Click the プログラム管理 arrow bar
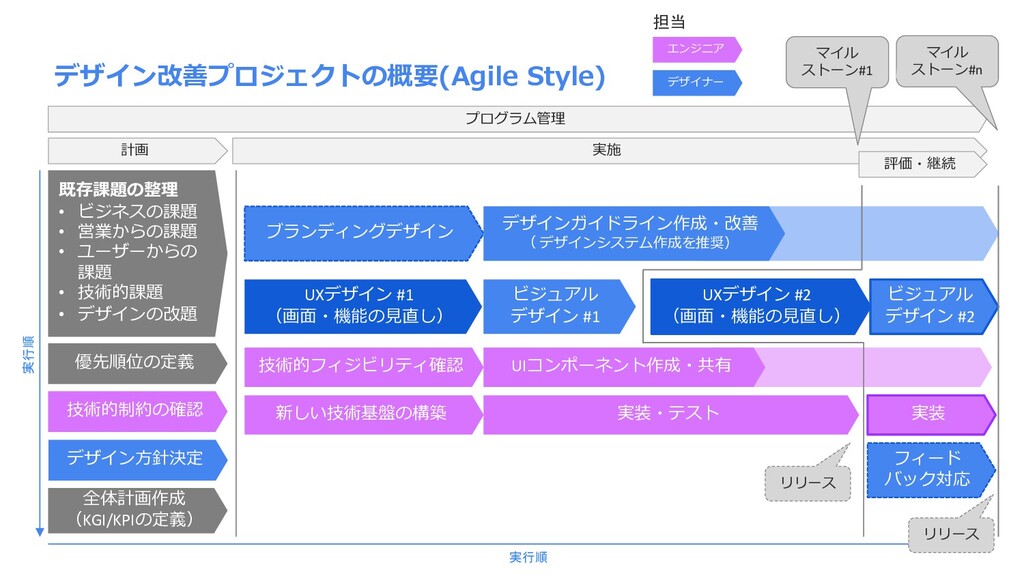Screen dimensions: 1024x576 517,119
